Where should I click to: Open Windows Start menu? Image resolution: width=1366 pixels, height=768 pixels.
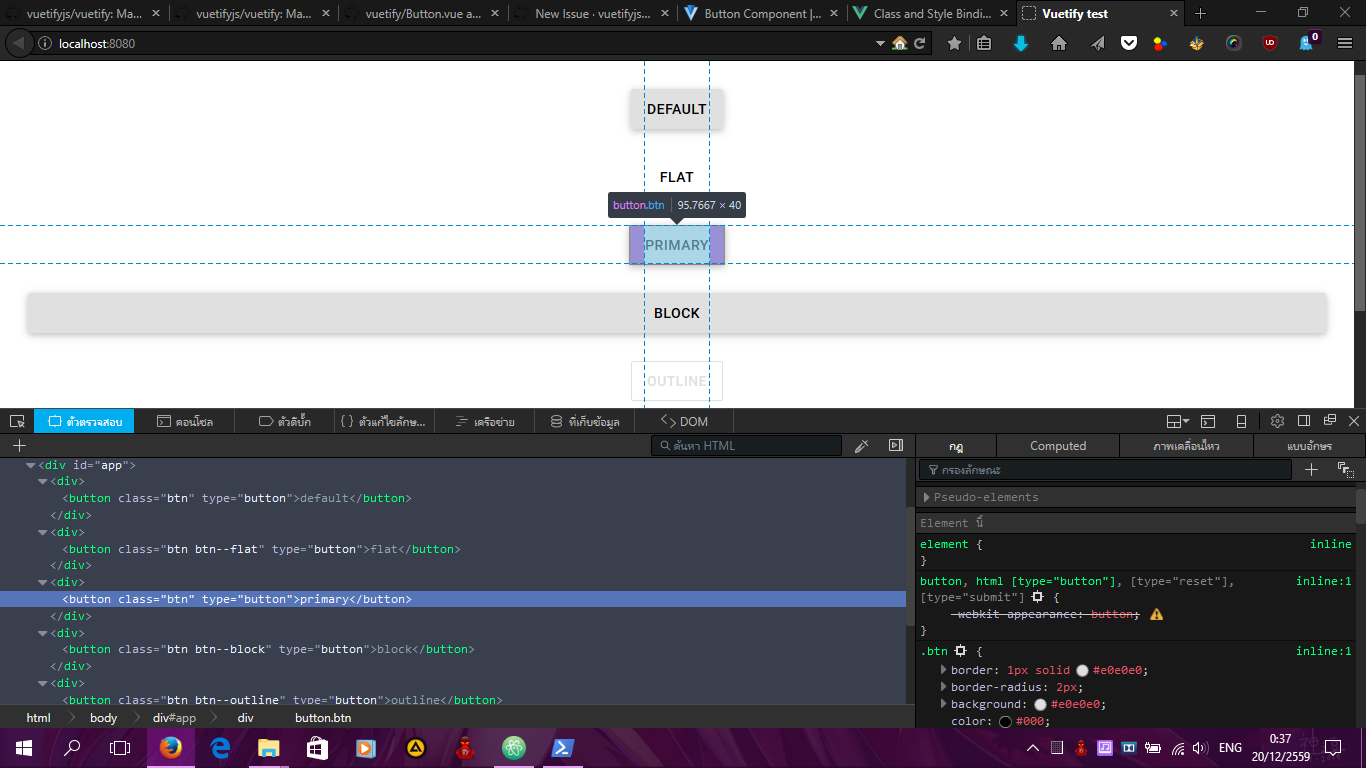24,747
